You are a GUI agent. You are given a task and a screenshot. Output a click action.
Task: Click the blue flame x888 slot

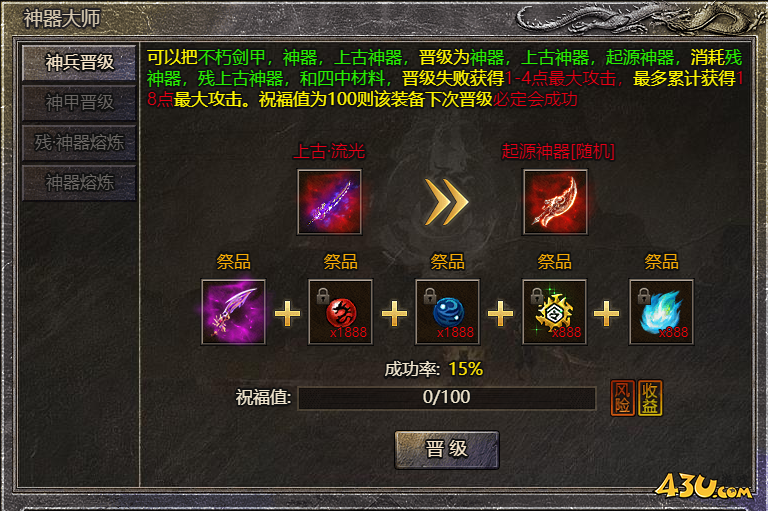tap(661, 312)
